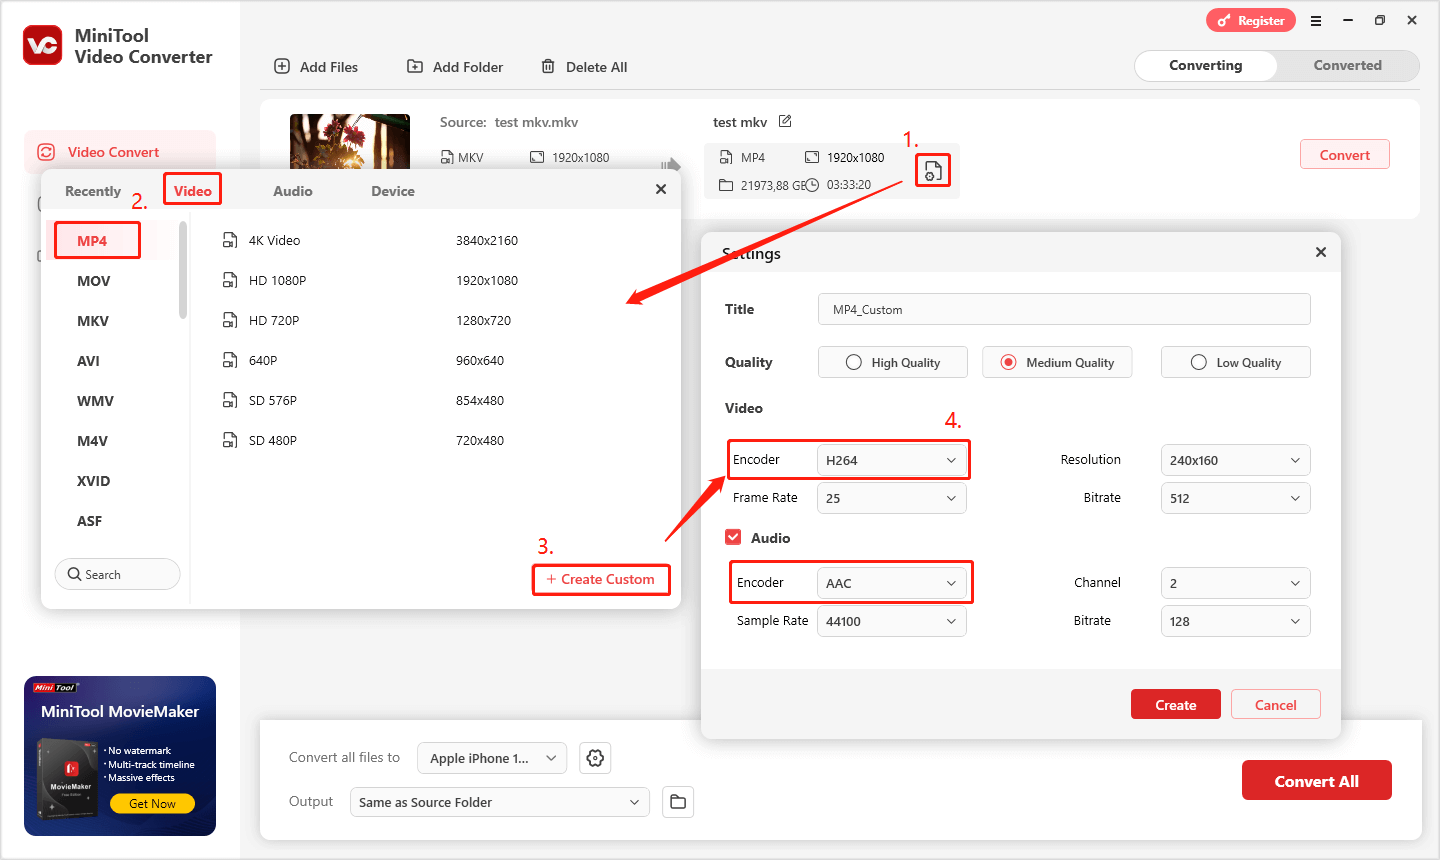Image resolution: width=1440 pixels, height=860 pixels.
Task: Click the Register key button
Action: [1251, 20]
